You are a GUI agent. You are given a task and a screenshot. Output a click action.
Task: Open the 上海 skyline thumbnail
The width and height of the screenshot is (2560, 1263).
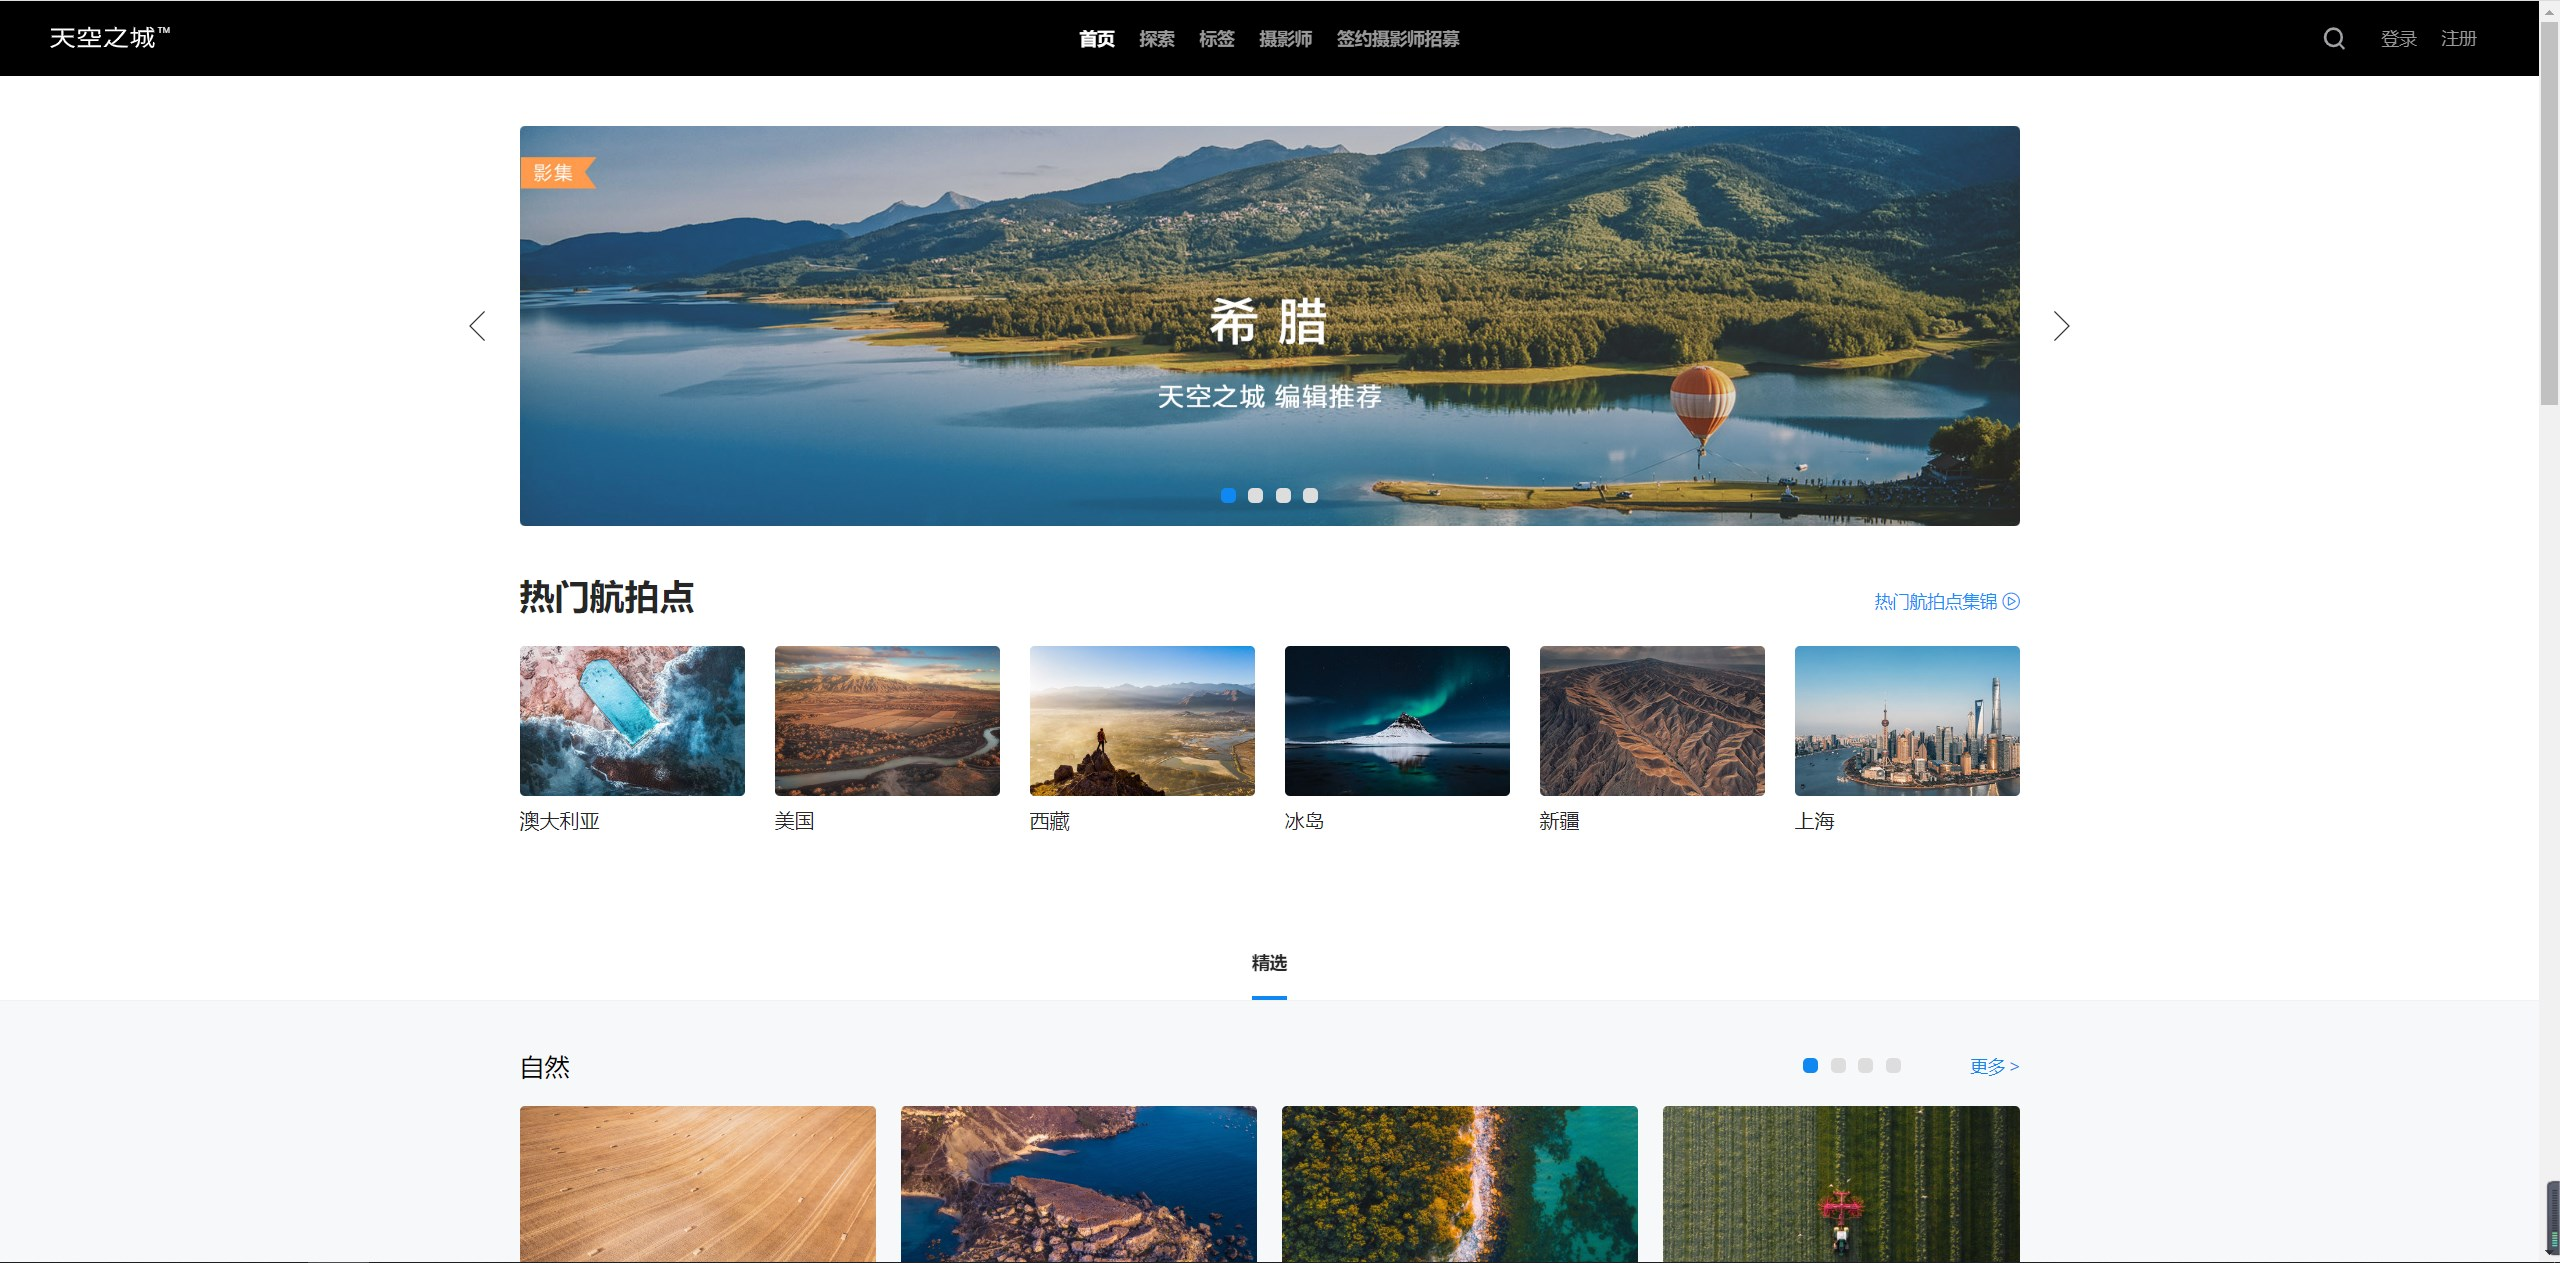pos(1906,720)
